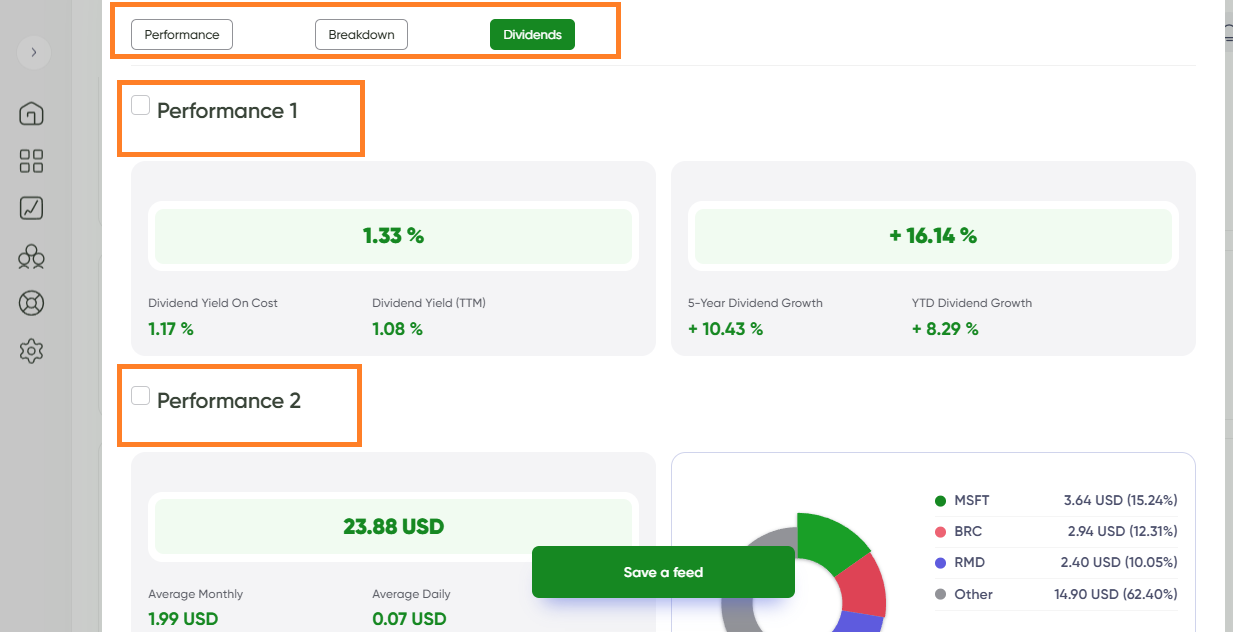Tick the Performance 1 checkbox
This screenshot has width=1233, height=632.
point(141,105)
